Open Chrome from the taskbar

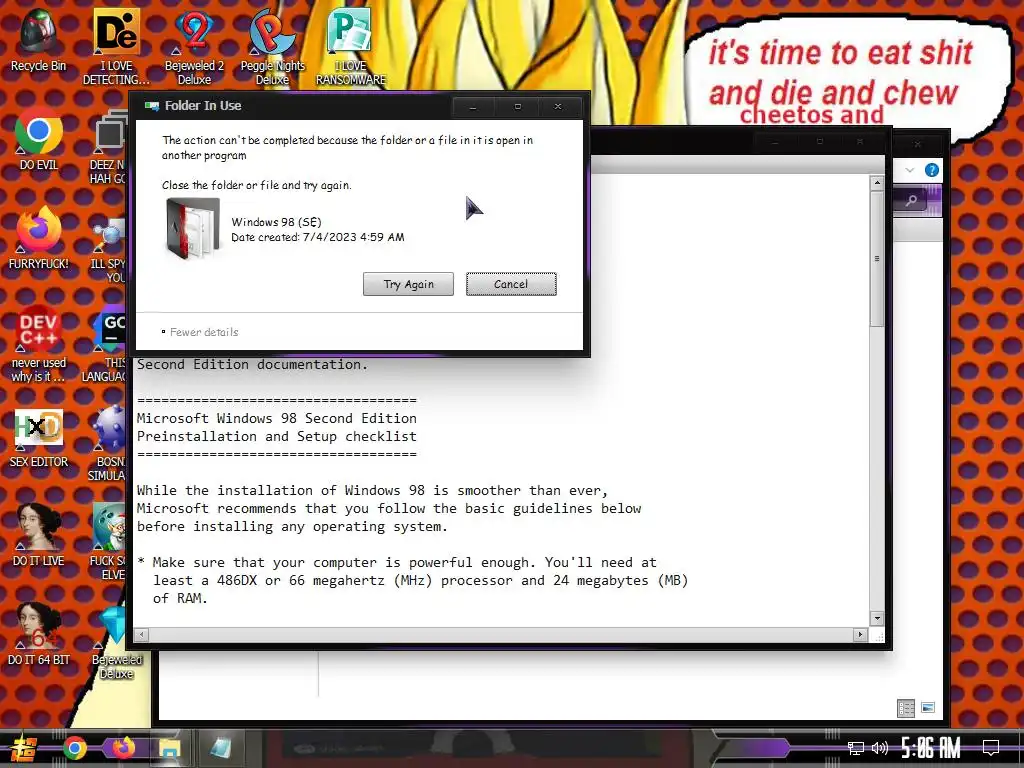[75, 748]
